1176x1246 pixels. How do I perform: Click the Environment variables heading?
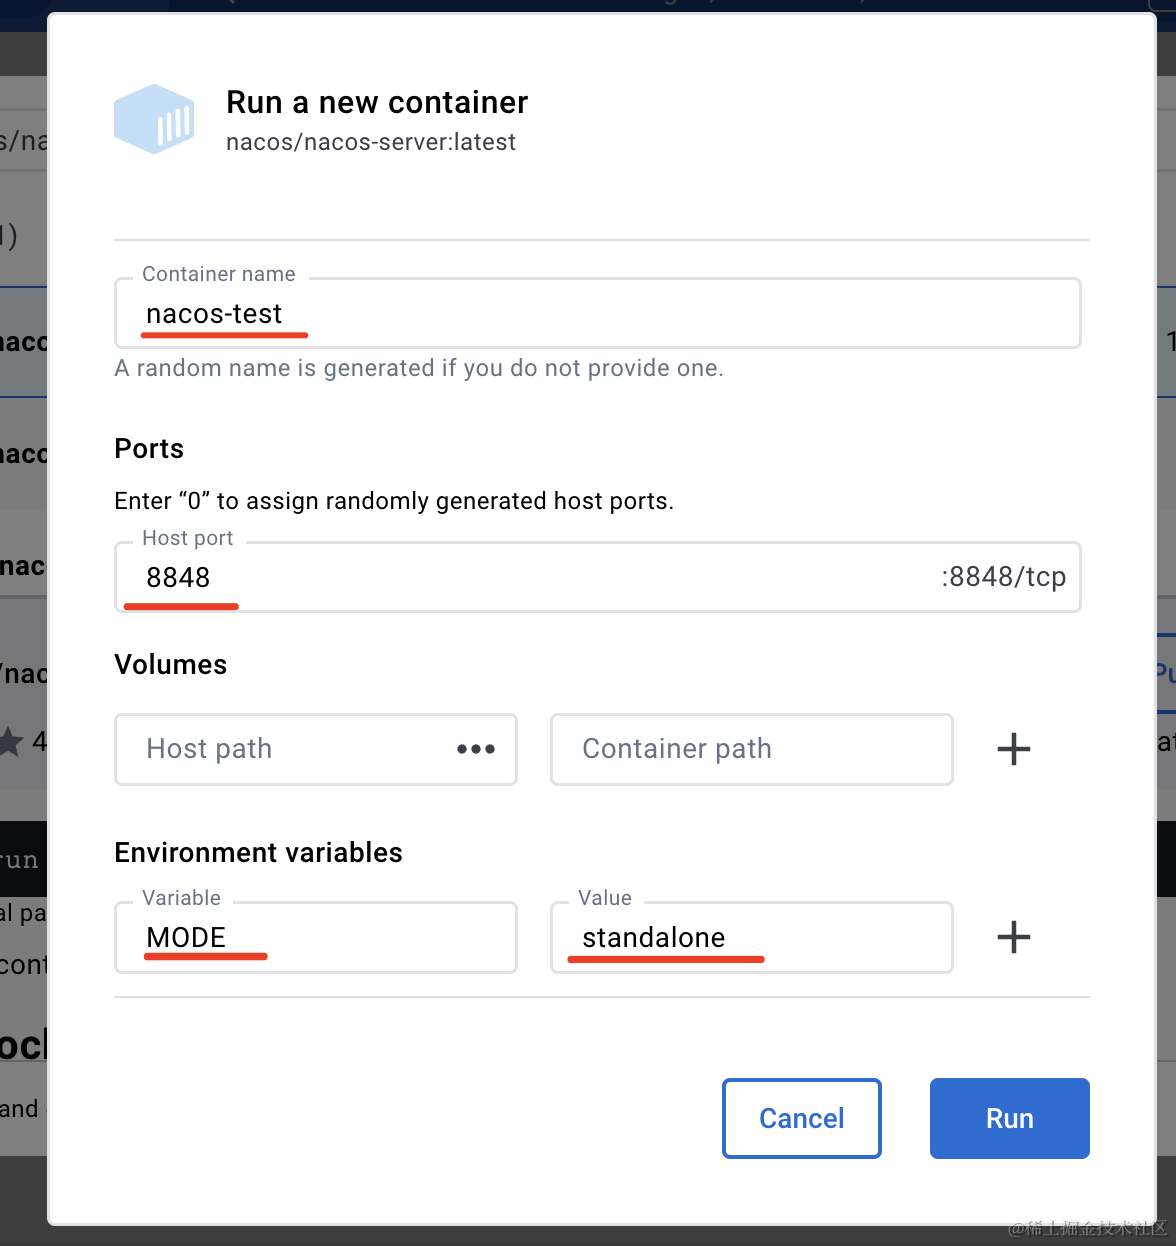pos(258,852)
